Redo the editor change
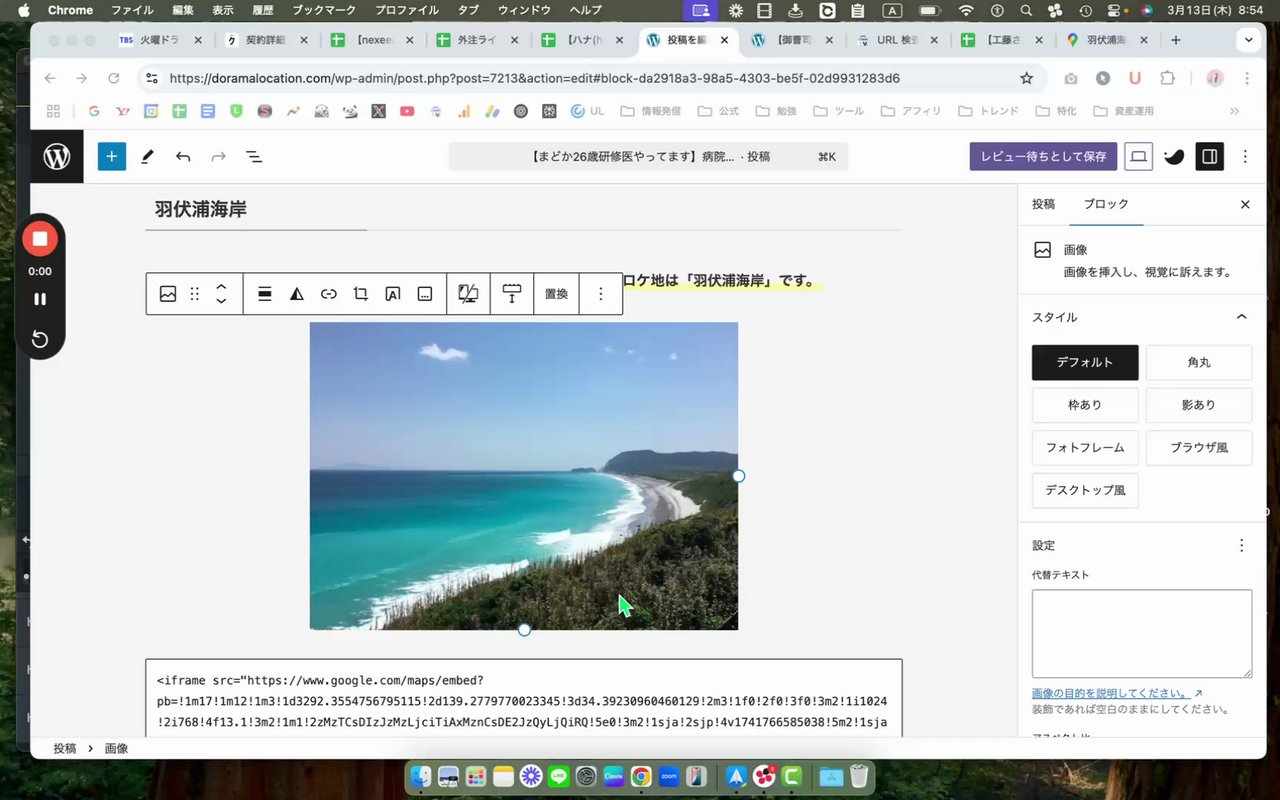 coord(218,156)
